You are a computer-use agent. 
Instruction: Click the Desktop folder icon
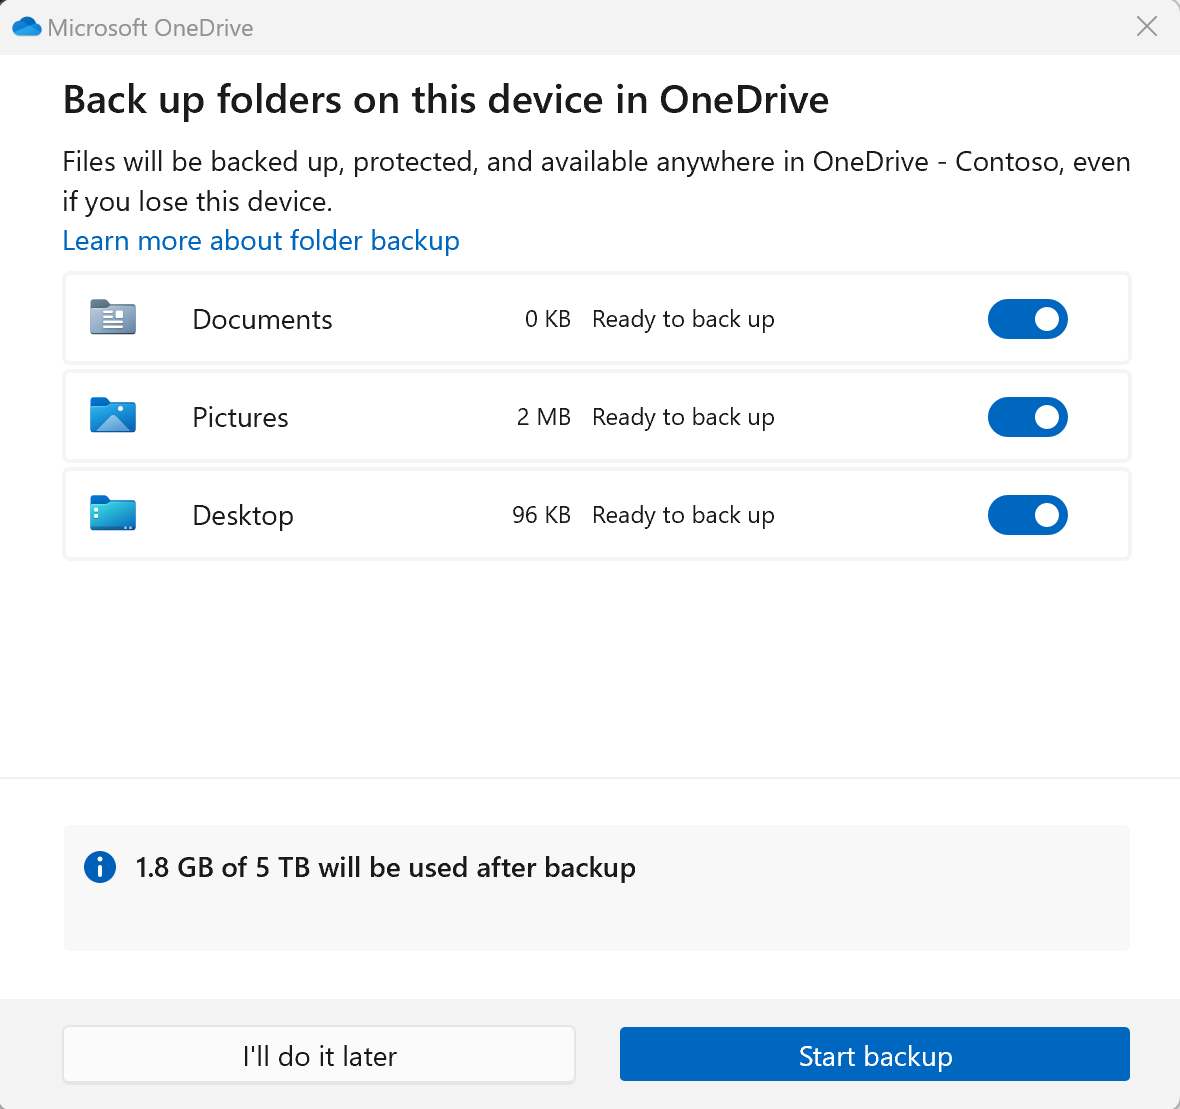(112, 513)
